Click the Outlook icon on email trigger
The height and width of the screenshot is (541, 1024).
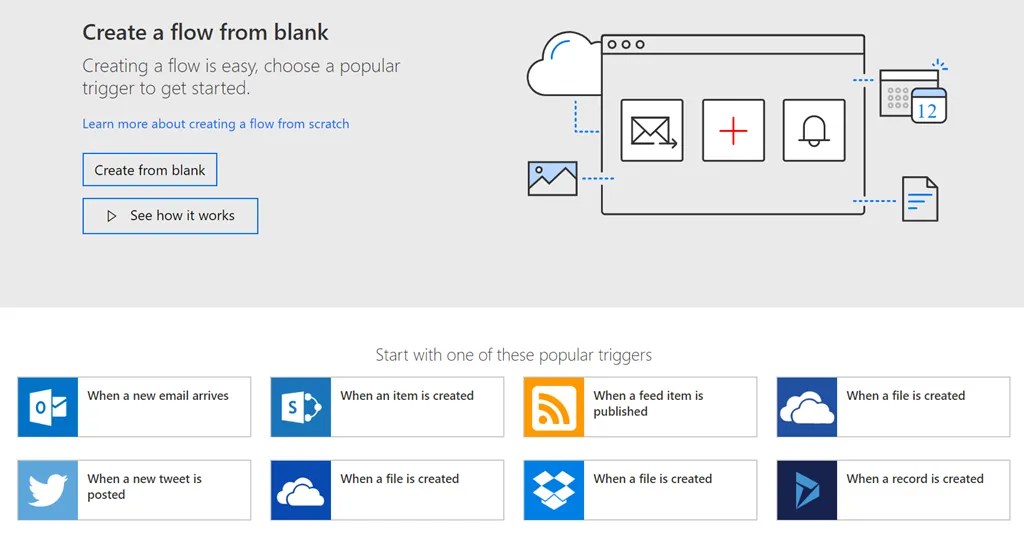click(x=48, y=406)
